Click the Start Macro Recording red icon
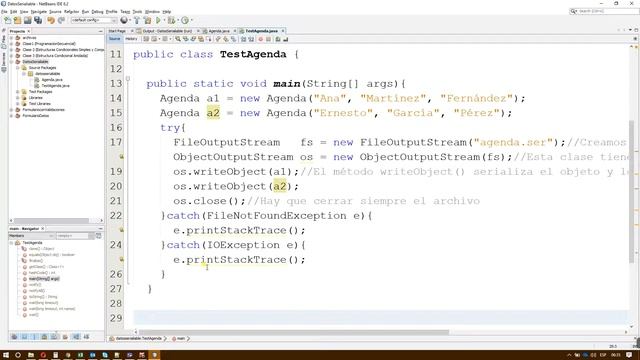The width and height of the screenshot is (640, 360). (260, 39)
